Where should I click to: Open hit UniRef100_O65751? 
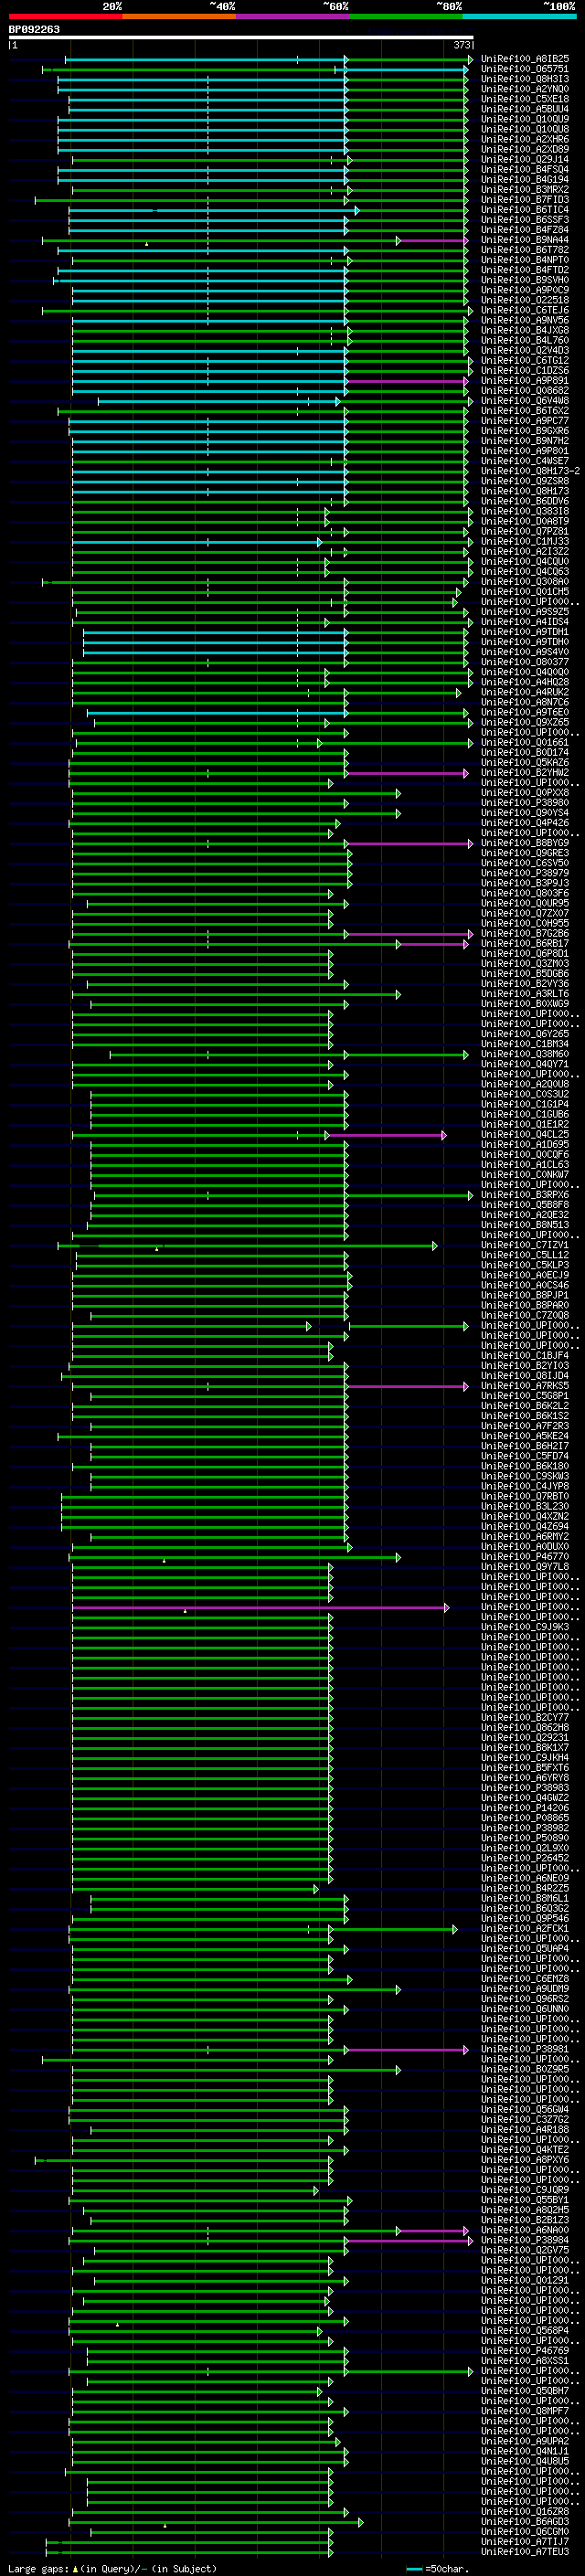coord(525,69)
